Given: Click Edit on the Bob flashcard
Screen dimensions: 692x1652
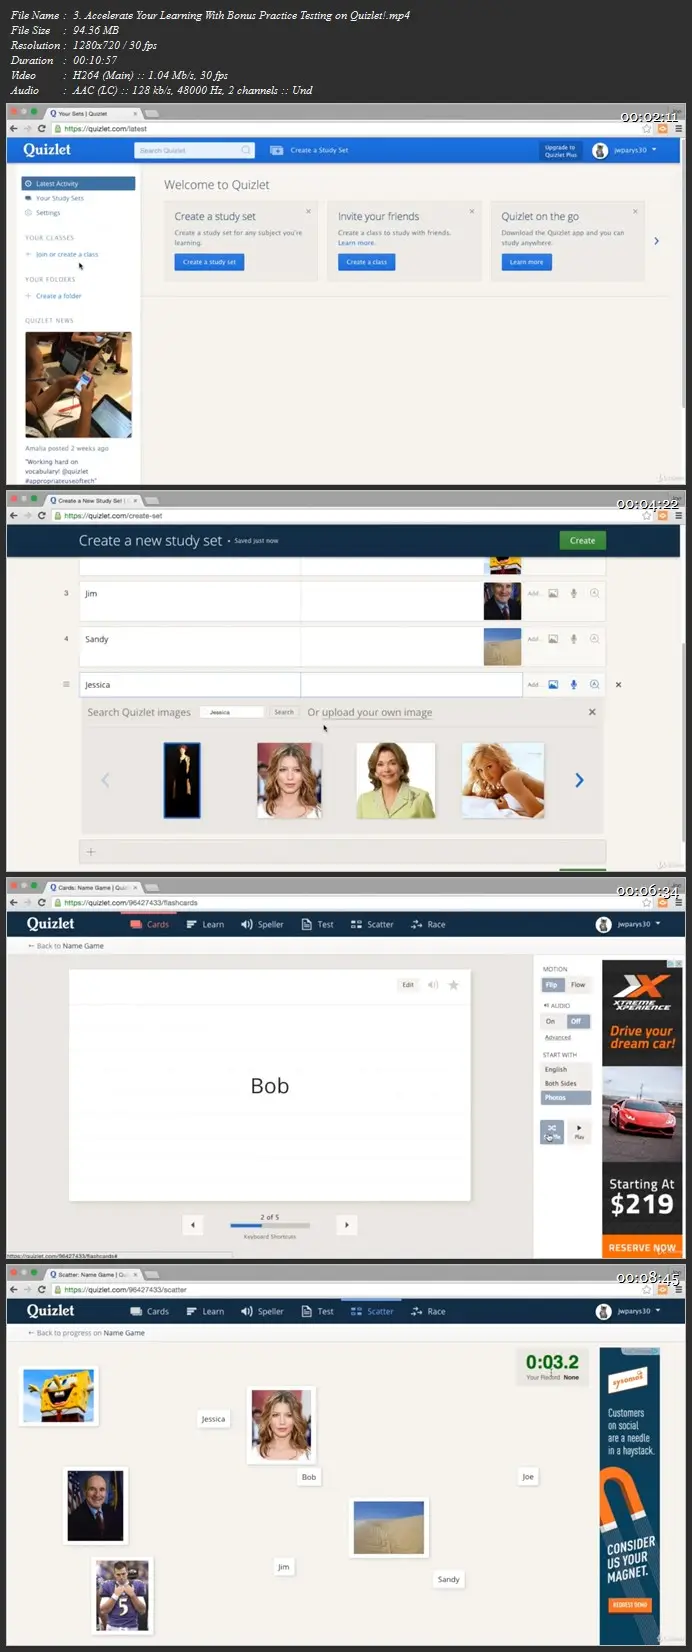Looking at the screenshot, I should [x=408, y=985].
